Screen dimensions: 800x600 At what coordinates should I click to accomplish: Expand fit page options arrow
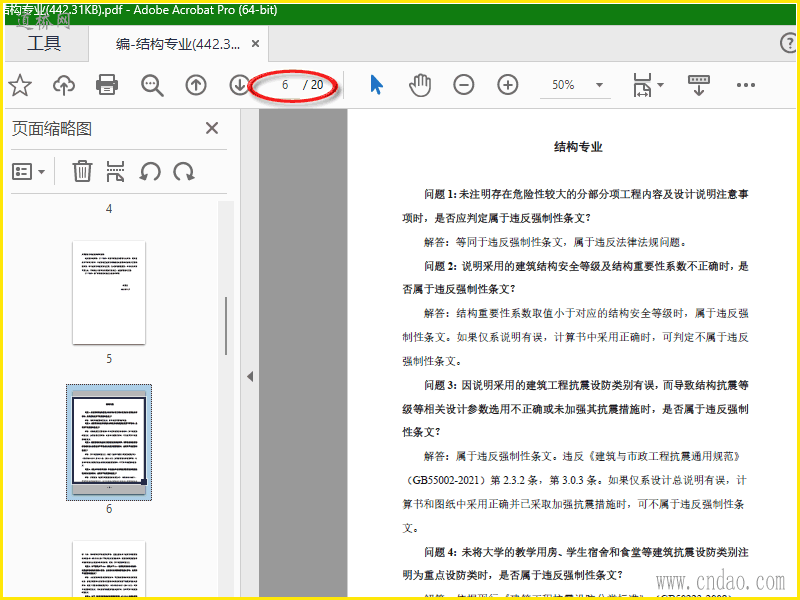pyautogui.click(x=661, y=85)
